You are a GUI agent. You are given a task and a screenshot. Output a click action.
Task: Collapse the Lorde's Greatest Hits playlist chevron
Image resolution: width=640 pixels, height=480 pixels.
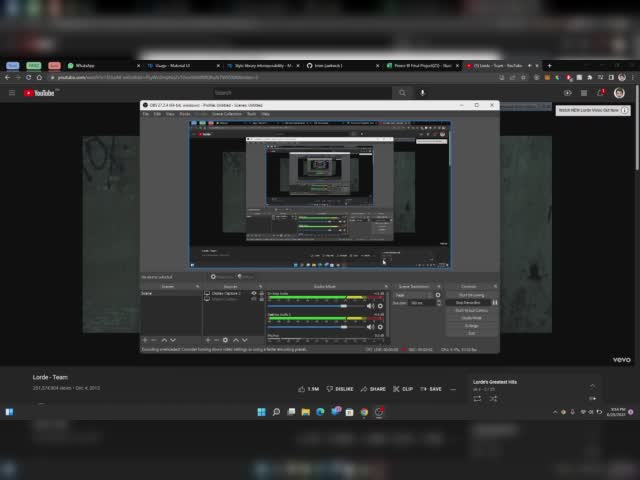coord(592,386)
